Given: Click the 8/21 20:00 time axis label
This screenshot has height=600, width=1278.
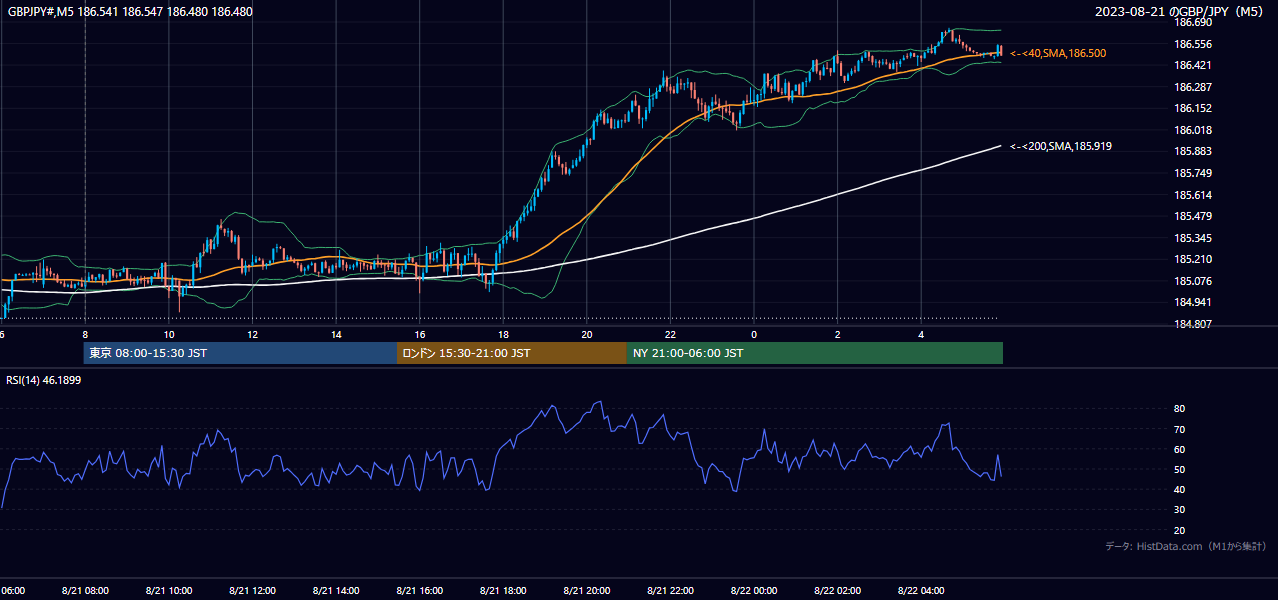Looking at the screenshot, I should pos(587,591).
